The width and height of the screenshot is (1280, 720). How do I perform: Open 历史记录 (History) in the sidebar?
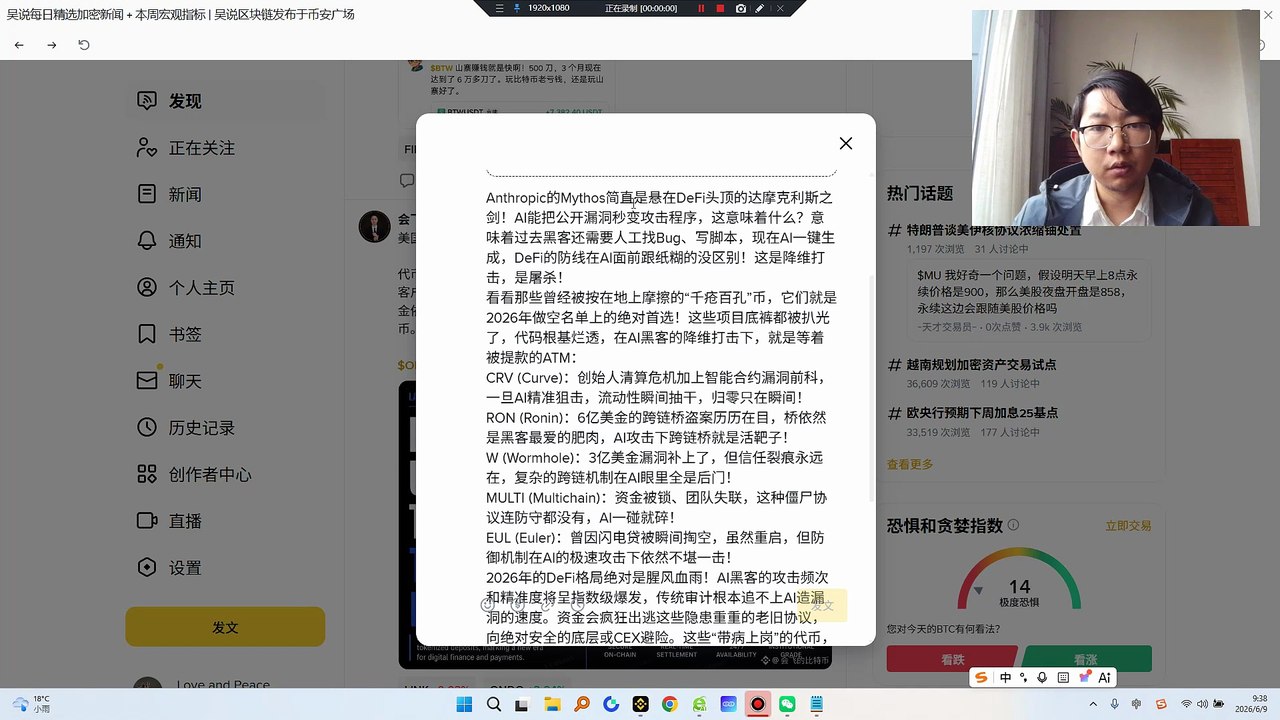pyautogui.click(x=225, y=428)
